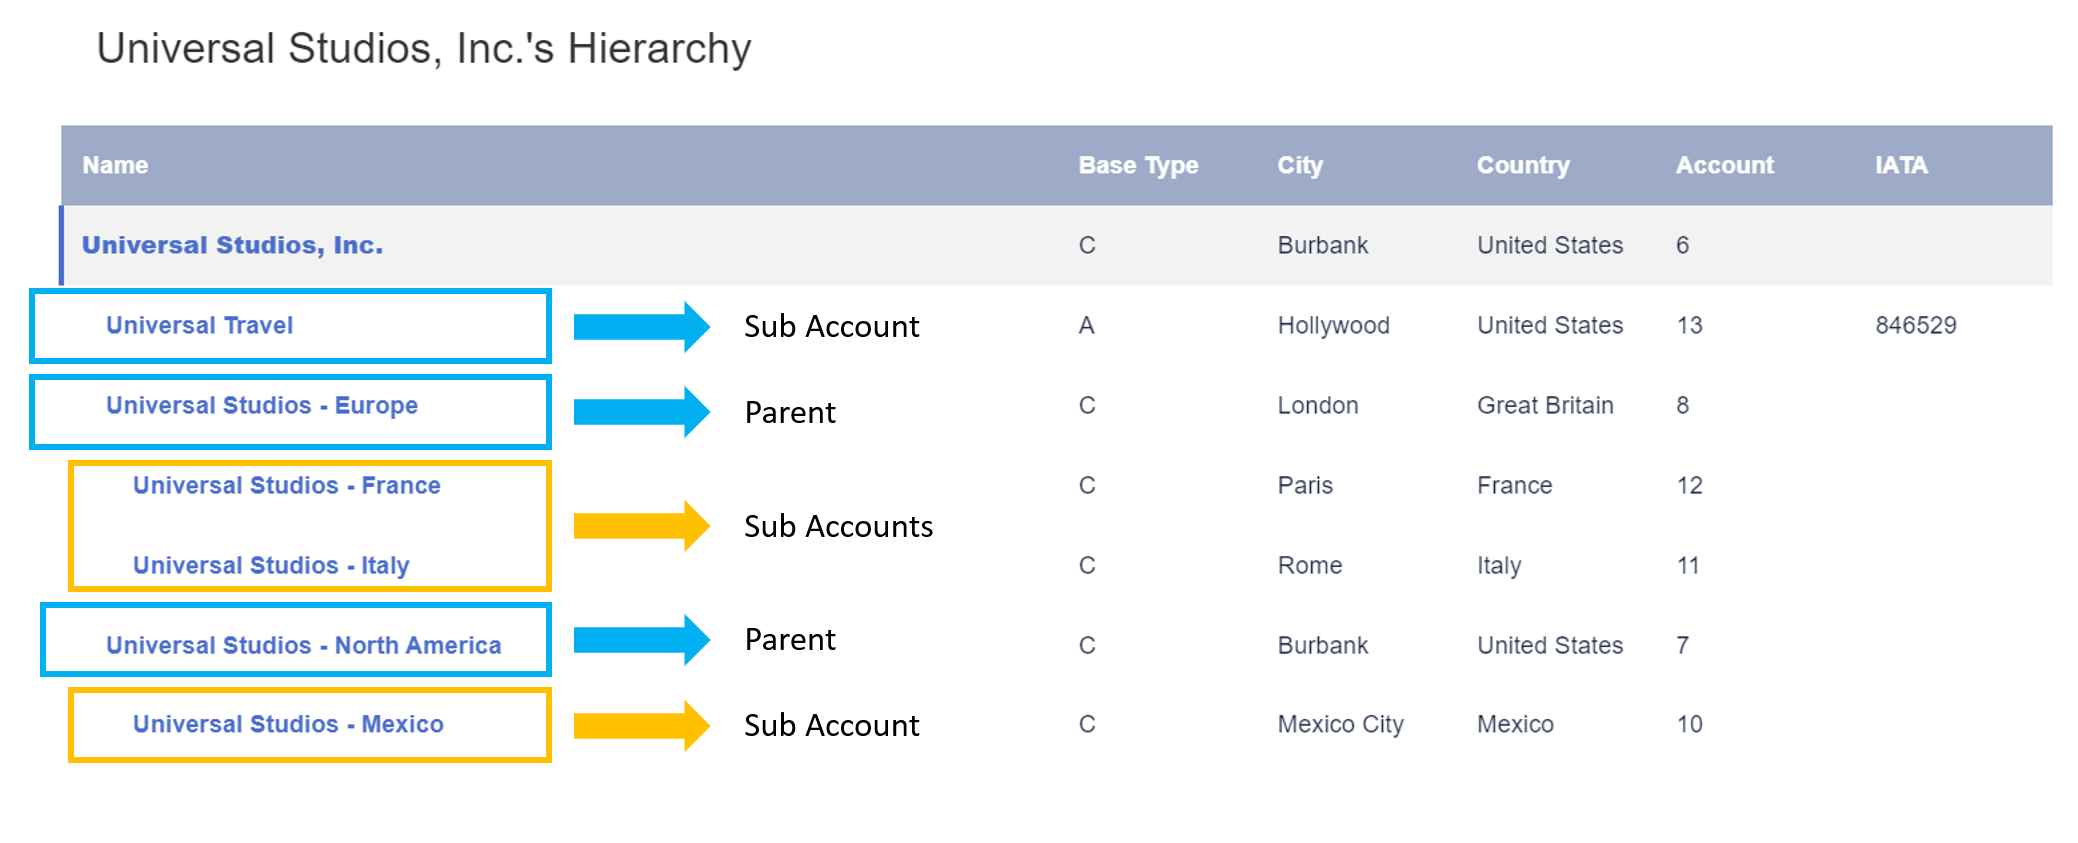
Task: Select the Rome city cell
Action: (x=1309, y=565)
